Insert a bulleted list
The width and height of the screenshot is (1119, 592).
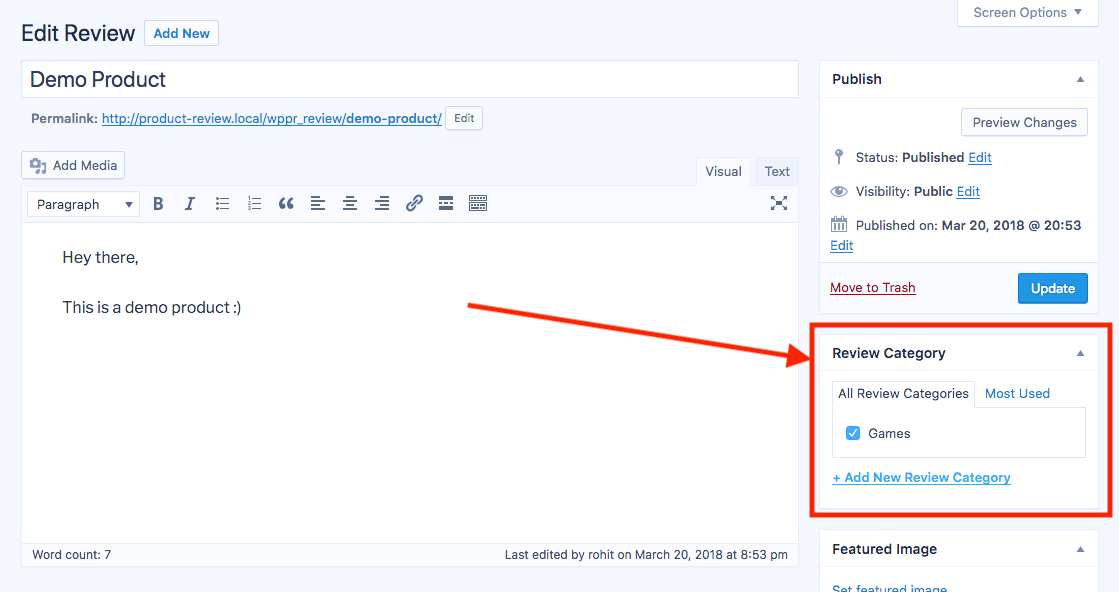pos(222,204)
